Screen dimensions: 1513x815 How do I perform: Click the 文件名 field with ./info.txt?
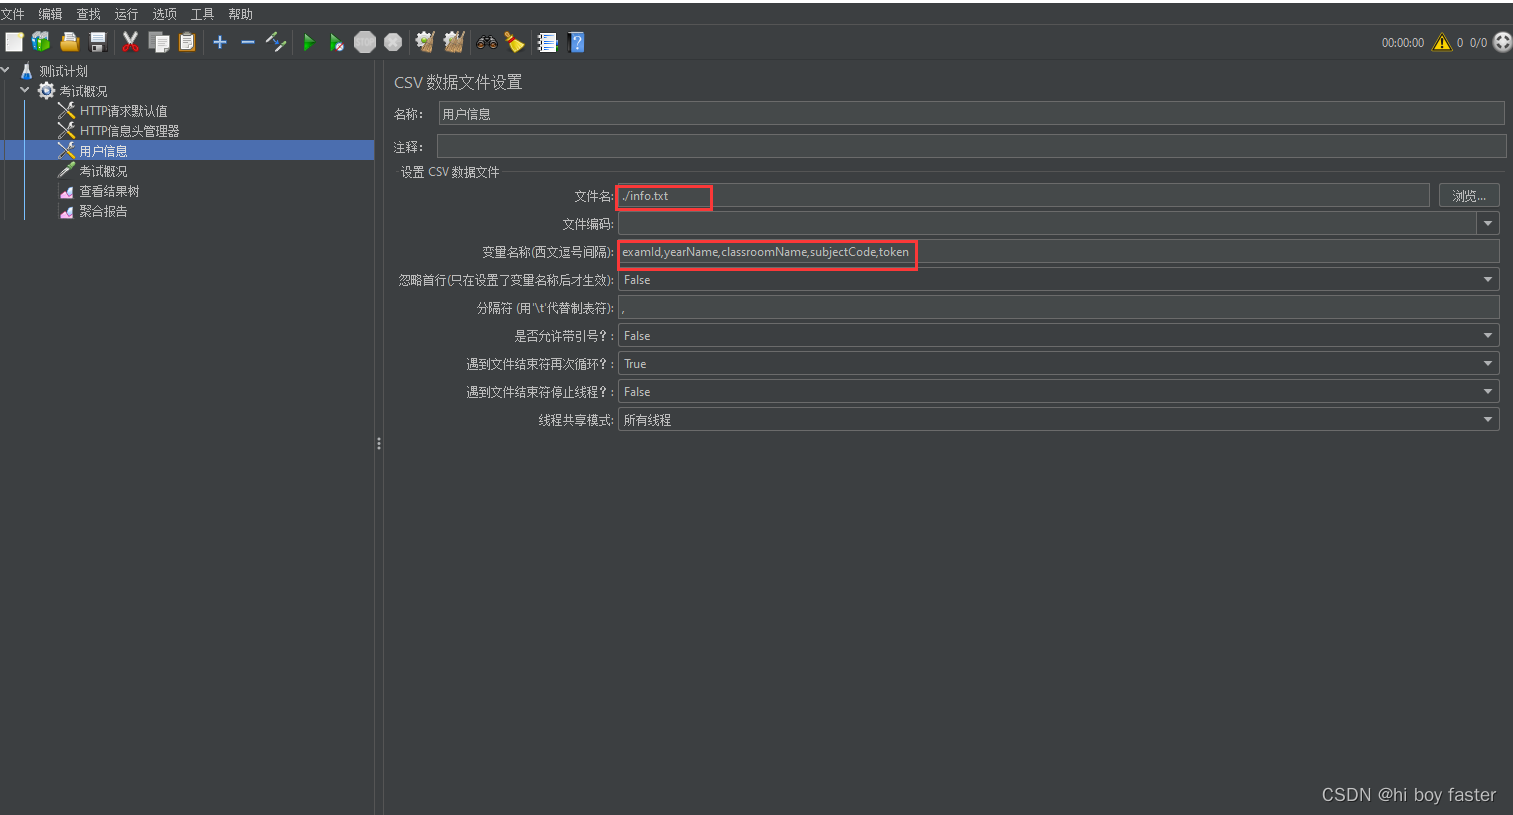tap(1024, 196)
